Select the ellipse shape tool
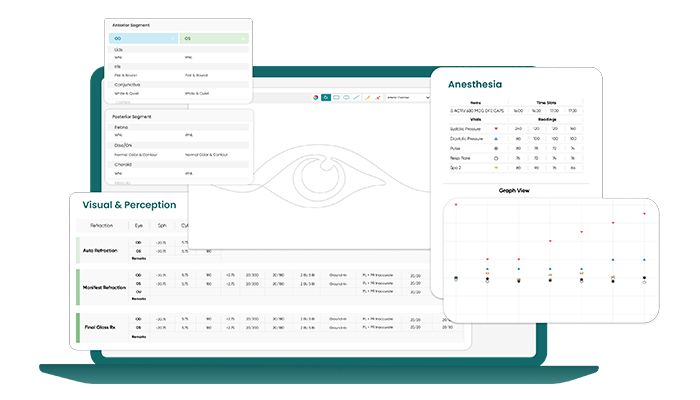 [346, 97]
